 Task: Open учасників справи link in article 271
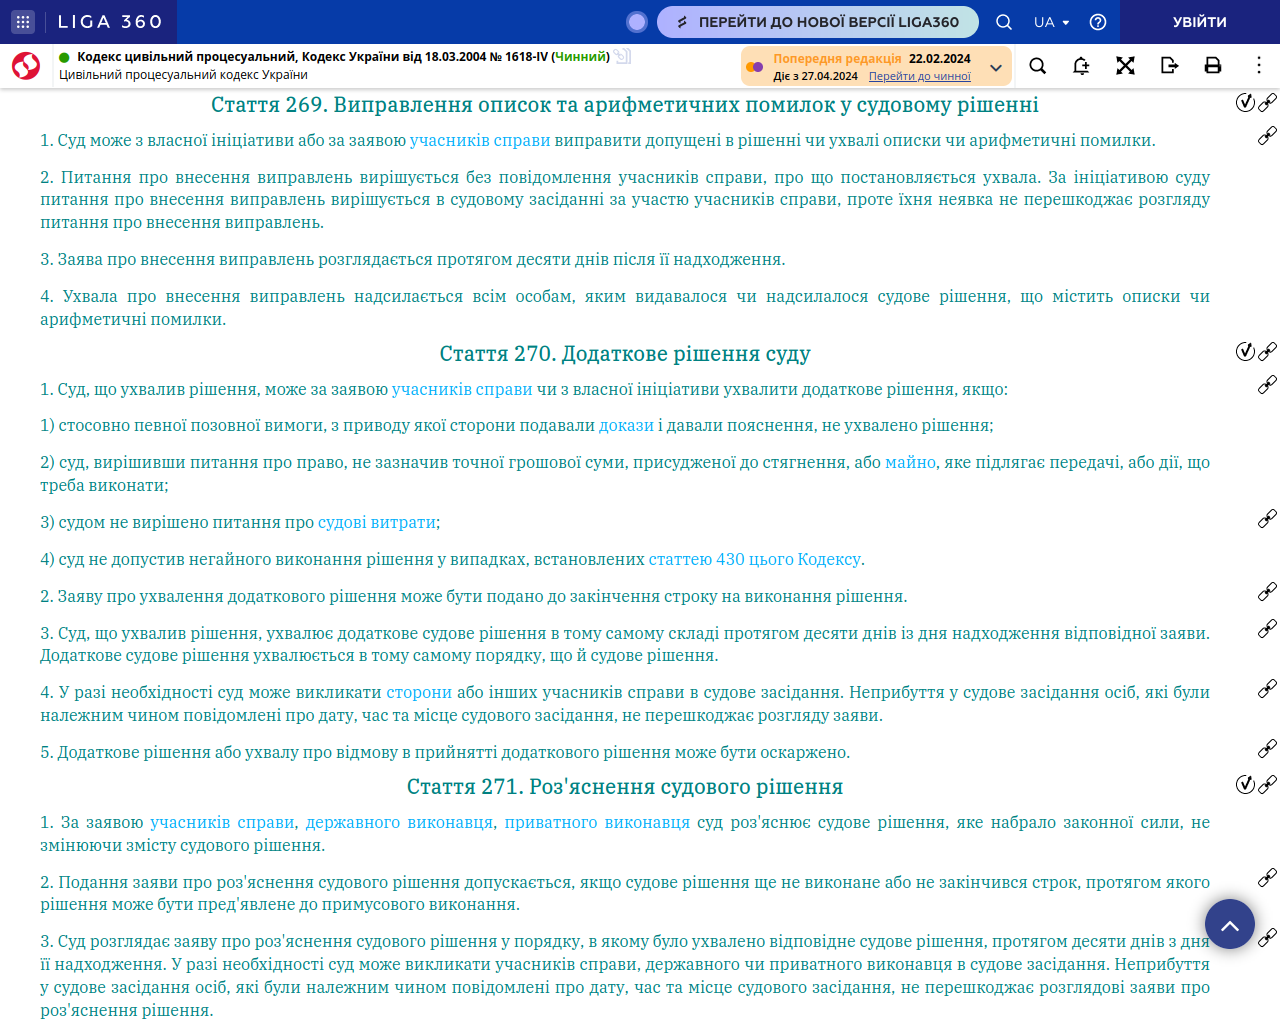pos(222,823)
